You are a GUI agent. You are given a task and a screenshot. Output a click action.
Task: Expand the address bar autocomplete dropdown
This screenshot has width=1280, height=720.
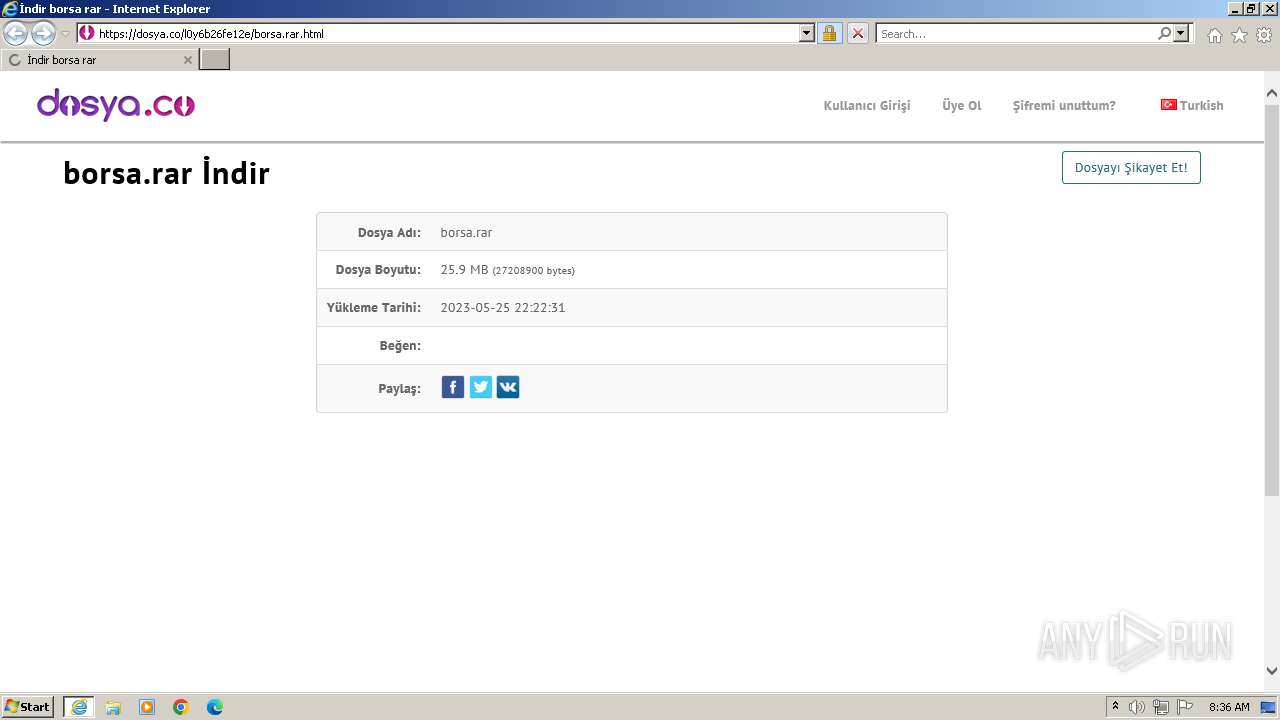point(807,33)
